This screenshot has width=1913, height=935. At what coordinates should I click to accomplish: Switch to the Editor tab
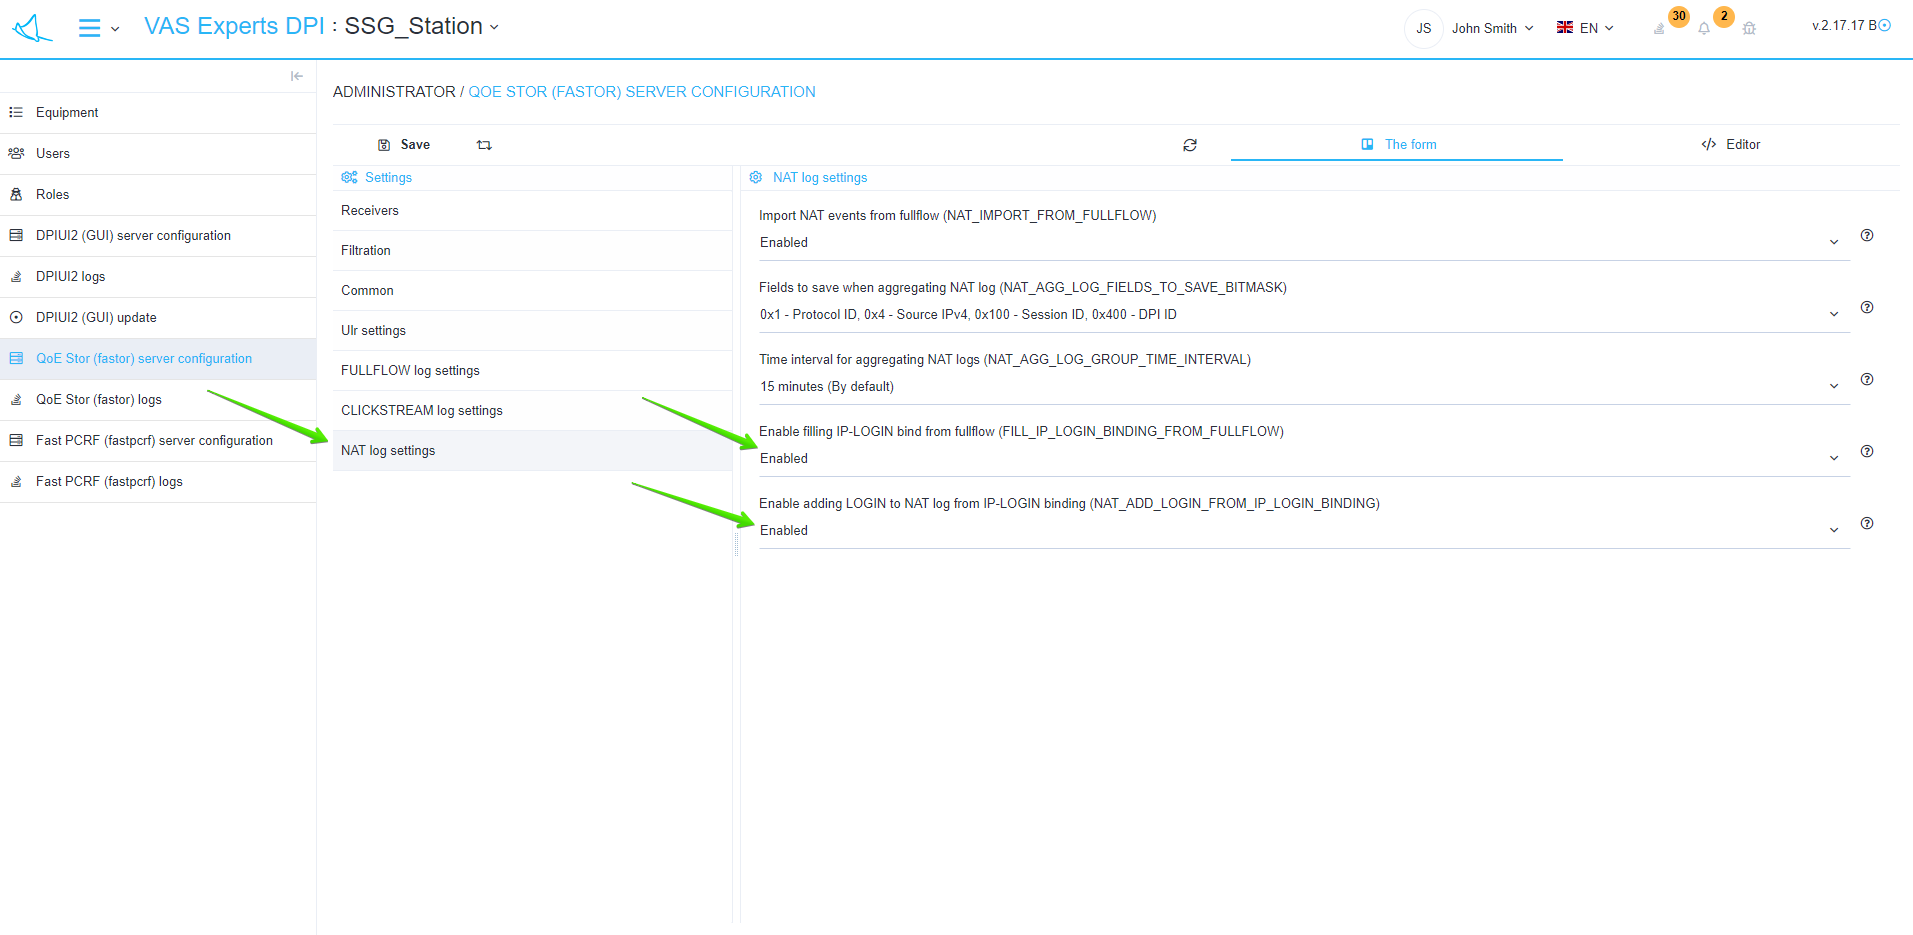click(x=1731, y=145)
